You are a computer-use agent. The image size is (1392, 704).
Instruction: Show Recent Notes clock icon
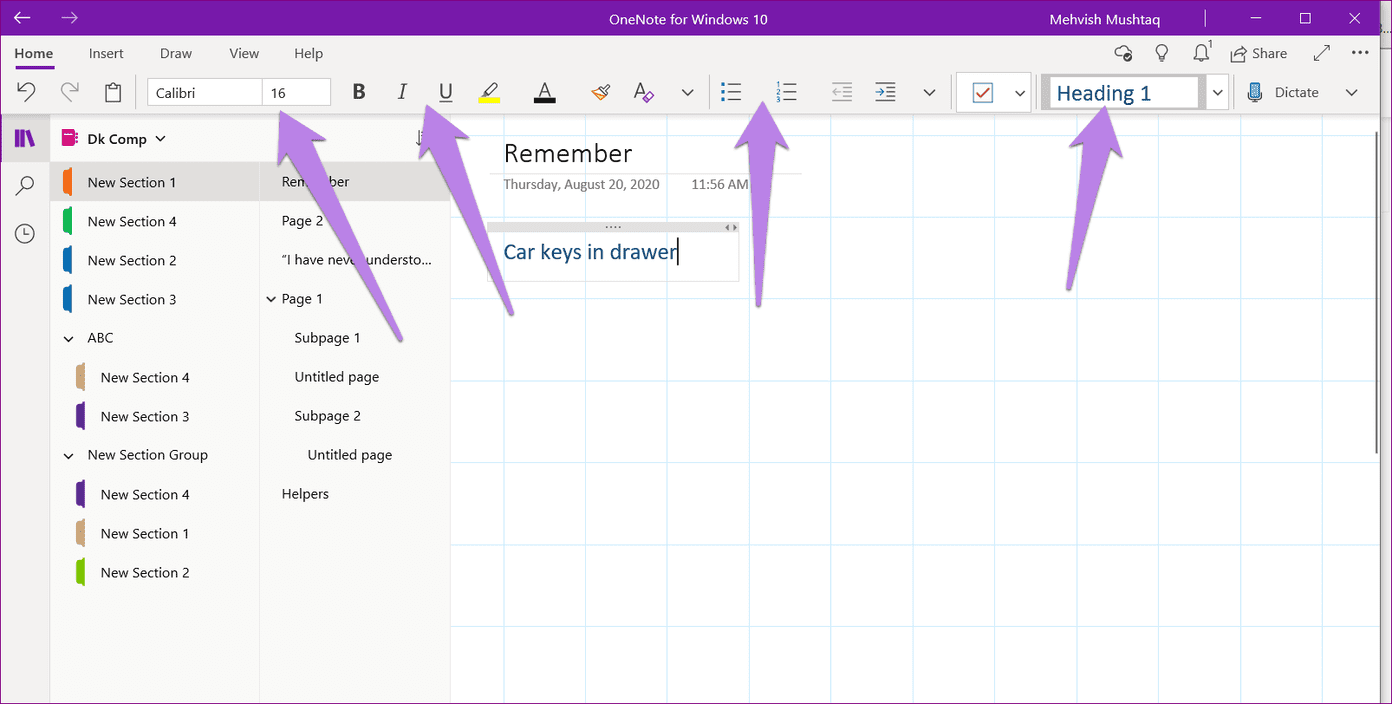[x=25, y=234]
